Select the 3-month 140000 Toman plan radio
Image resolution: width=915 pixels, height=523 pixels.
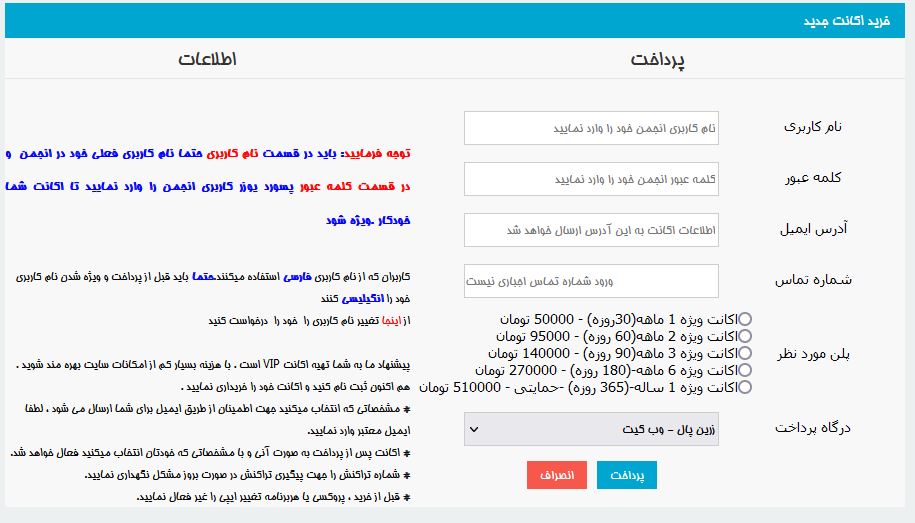pyautogui.click(x=744, y=353)
